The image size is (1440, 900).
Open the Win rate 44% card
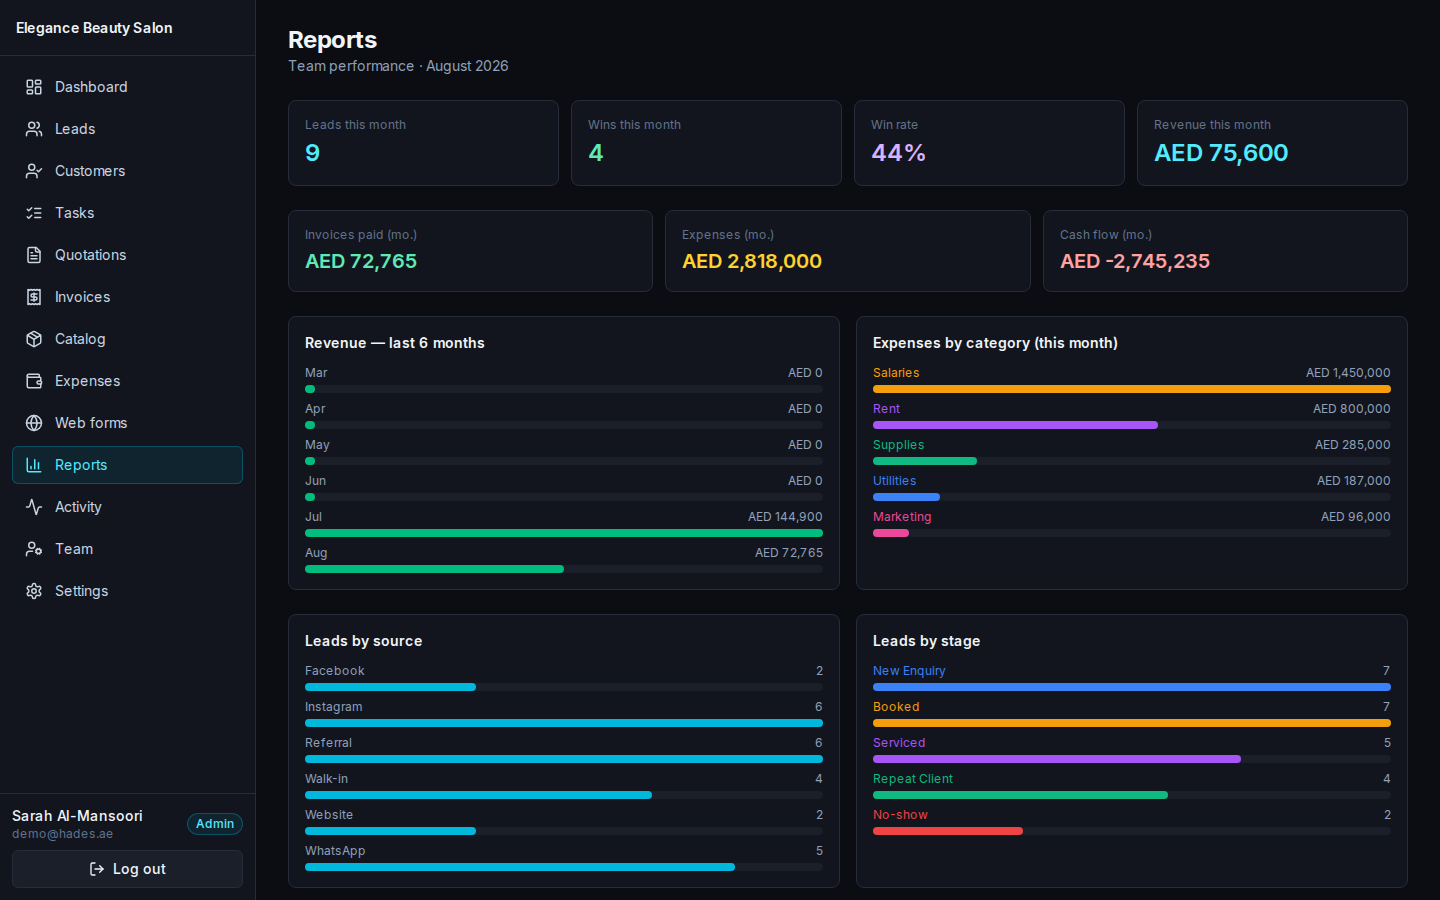[x=989, y=143]
